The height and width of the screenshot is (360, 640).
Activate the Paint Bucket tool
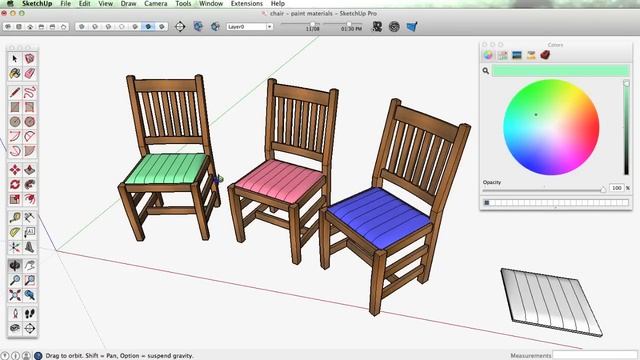pyautogui.click(x=15, y=73)
